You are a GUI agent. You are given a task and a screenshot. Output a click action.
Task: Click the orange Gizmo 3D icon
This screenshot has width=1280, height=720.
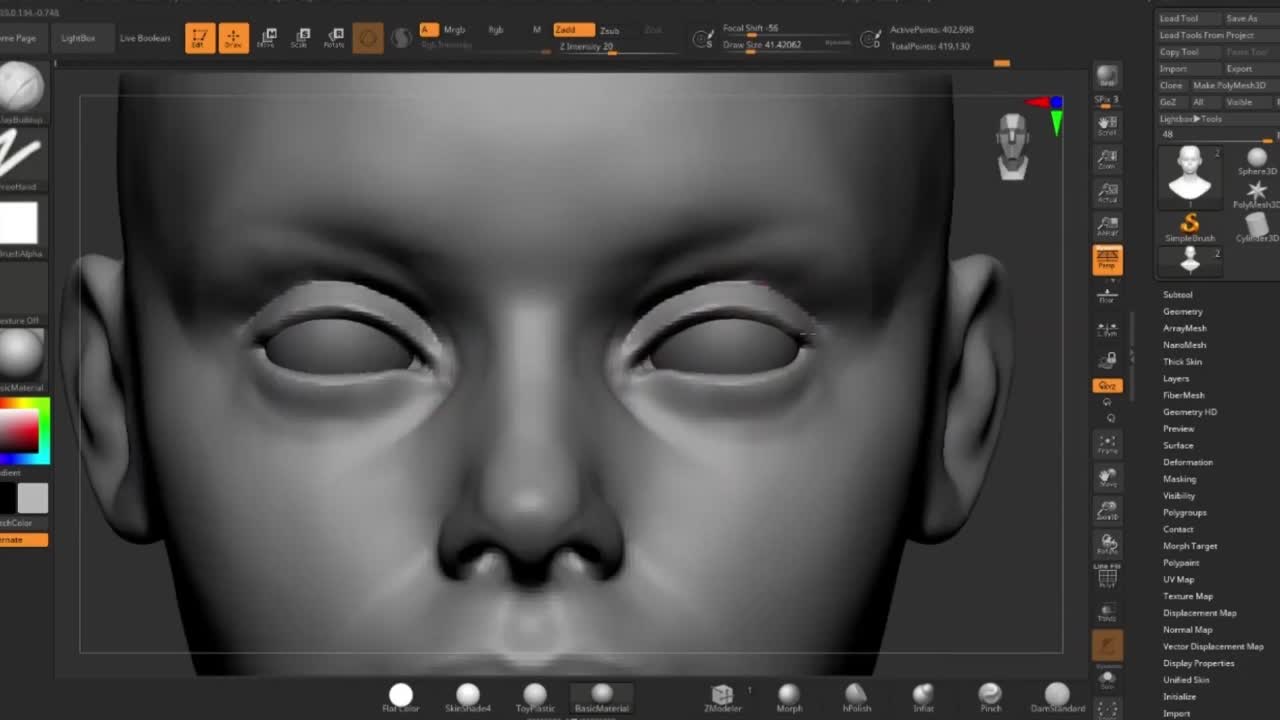(368, 38)
